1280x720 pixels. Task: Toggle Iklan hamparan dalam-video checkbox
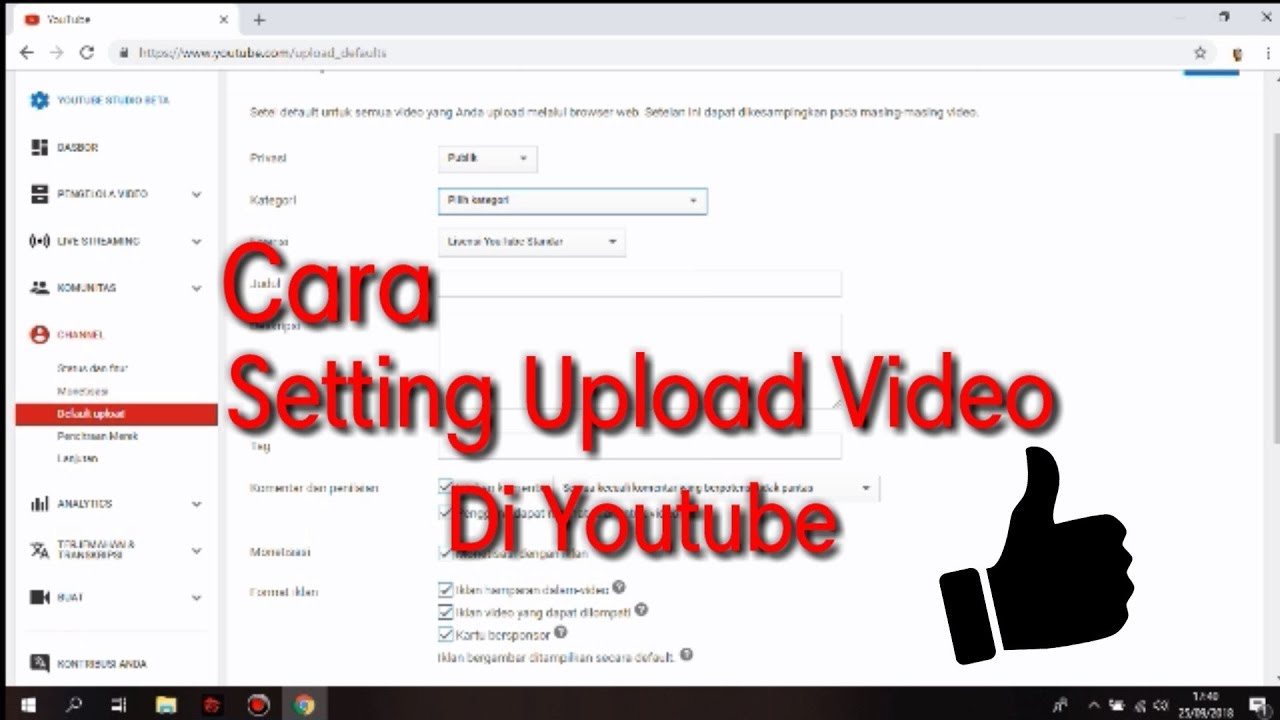446,589
